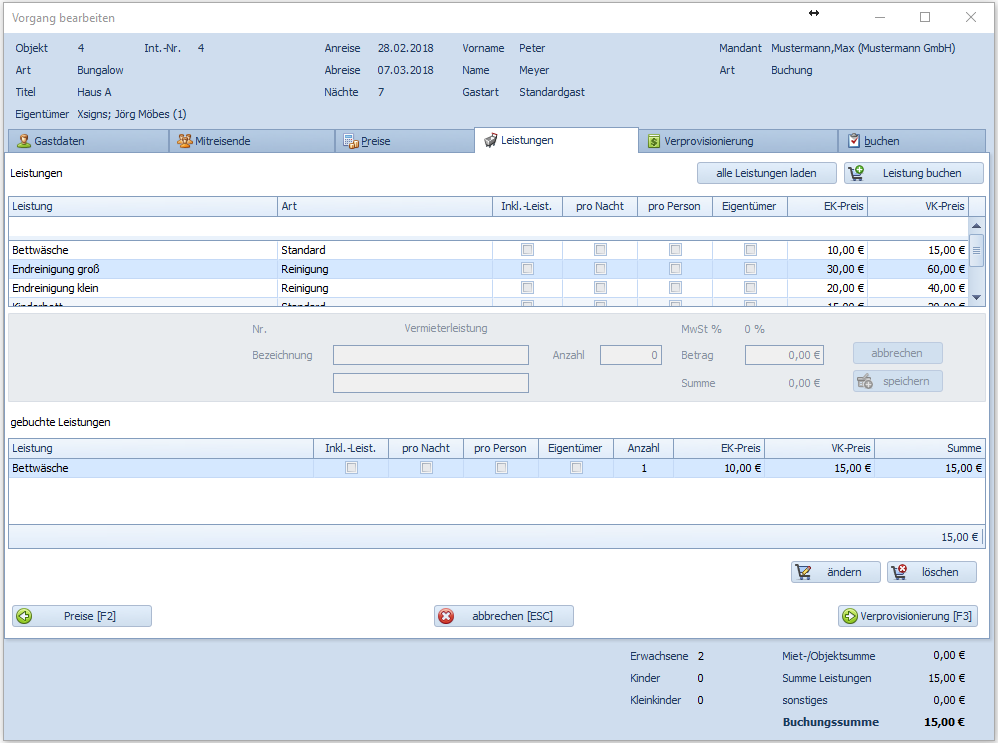Click the 60,00 € VK-Preis cell
This screenshot has height=743, width=998.
pos(918,269)
